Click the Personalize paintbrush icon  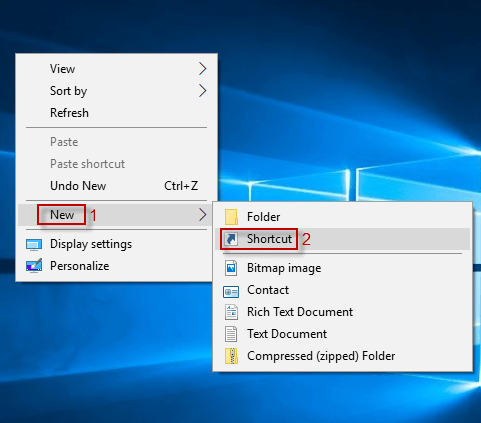pyautogui.click(x=34, y=266)
